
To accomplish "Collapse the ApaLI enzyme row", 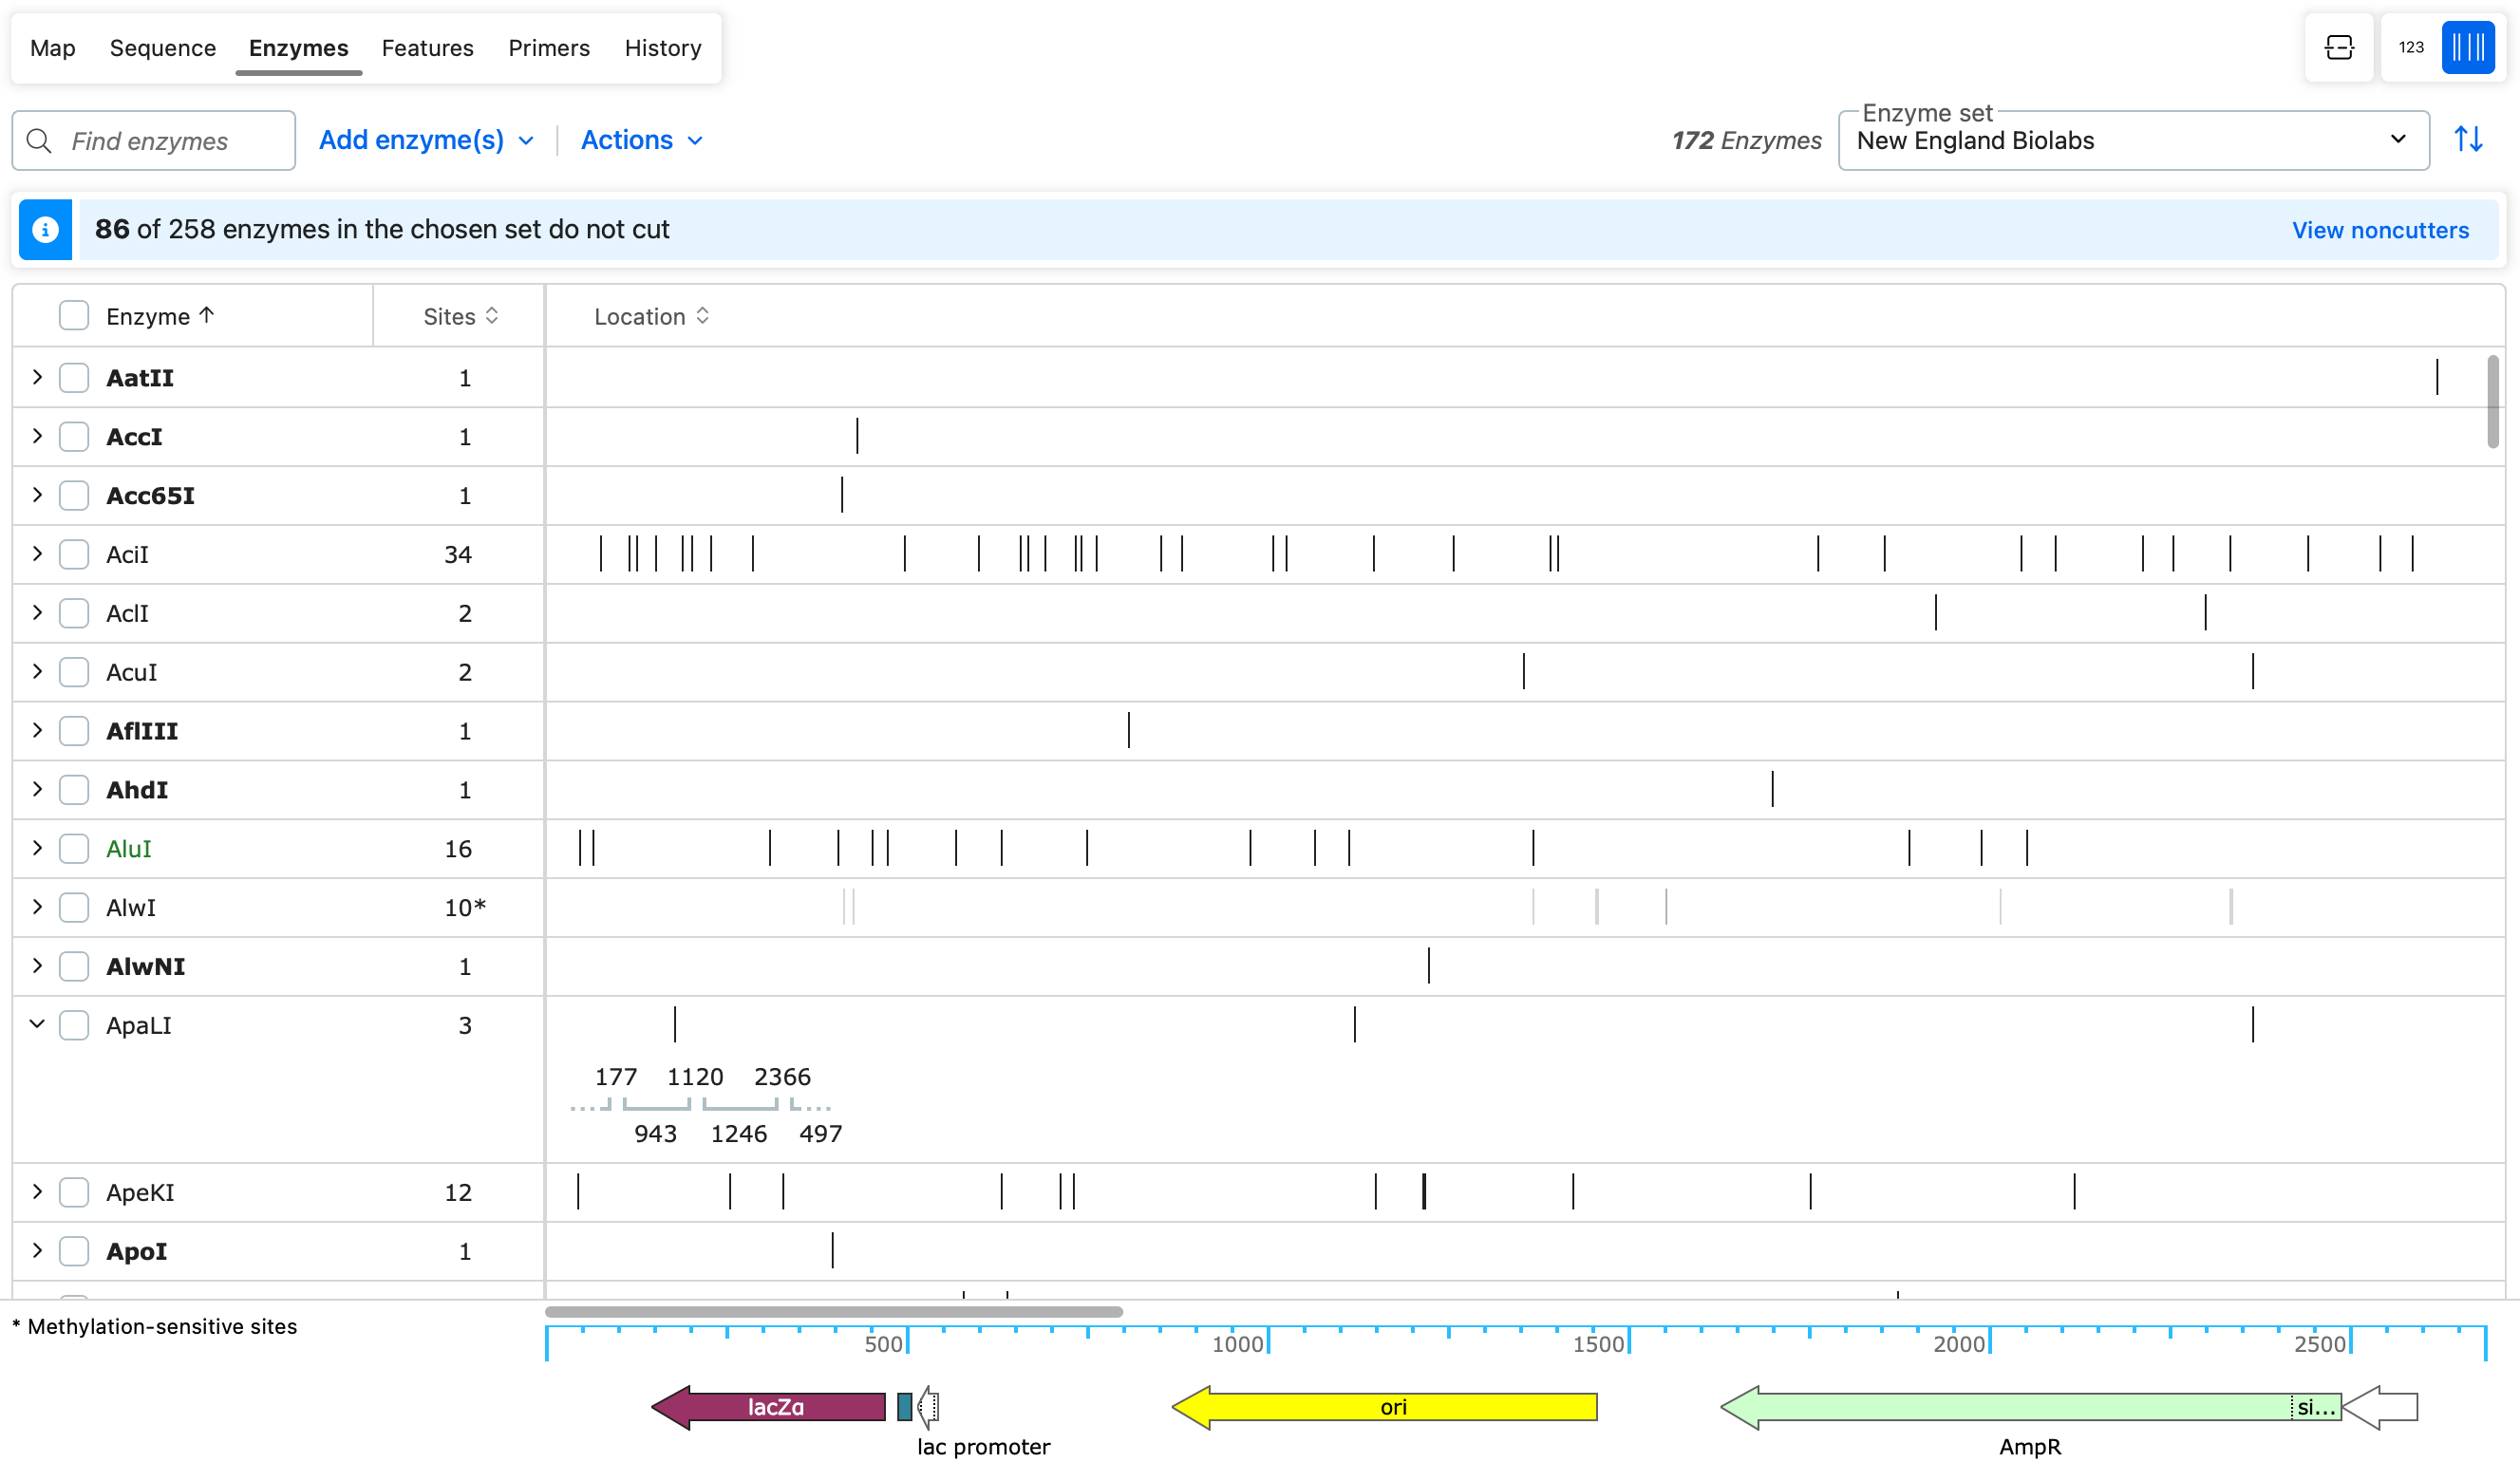I will point(37,1024).
